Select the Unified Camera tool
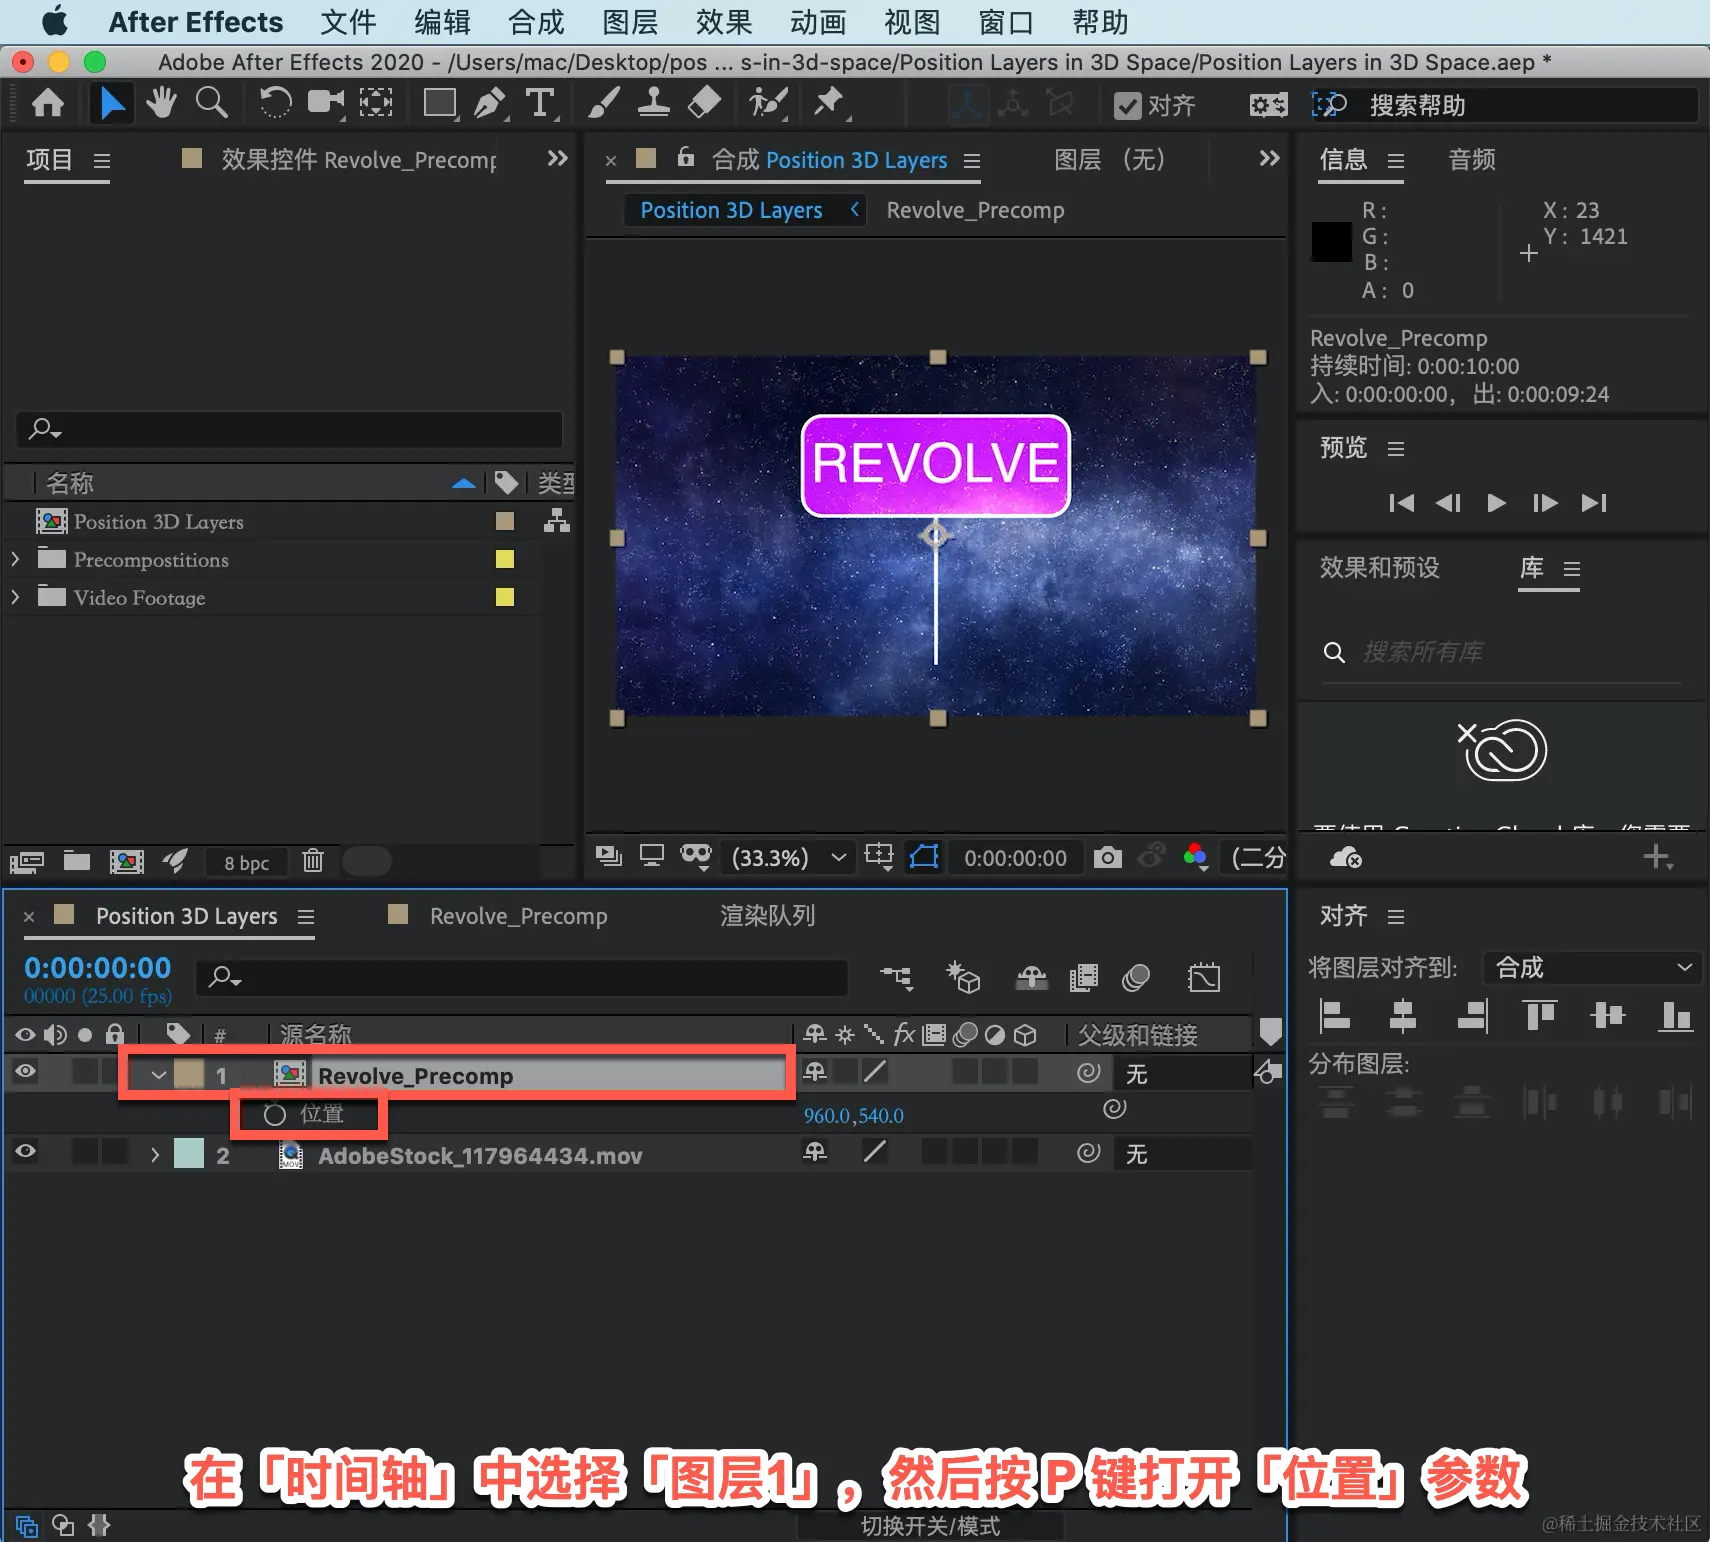 (325, 102)
